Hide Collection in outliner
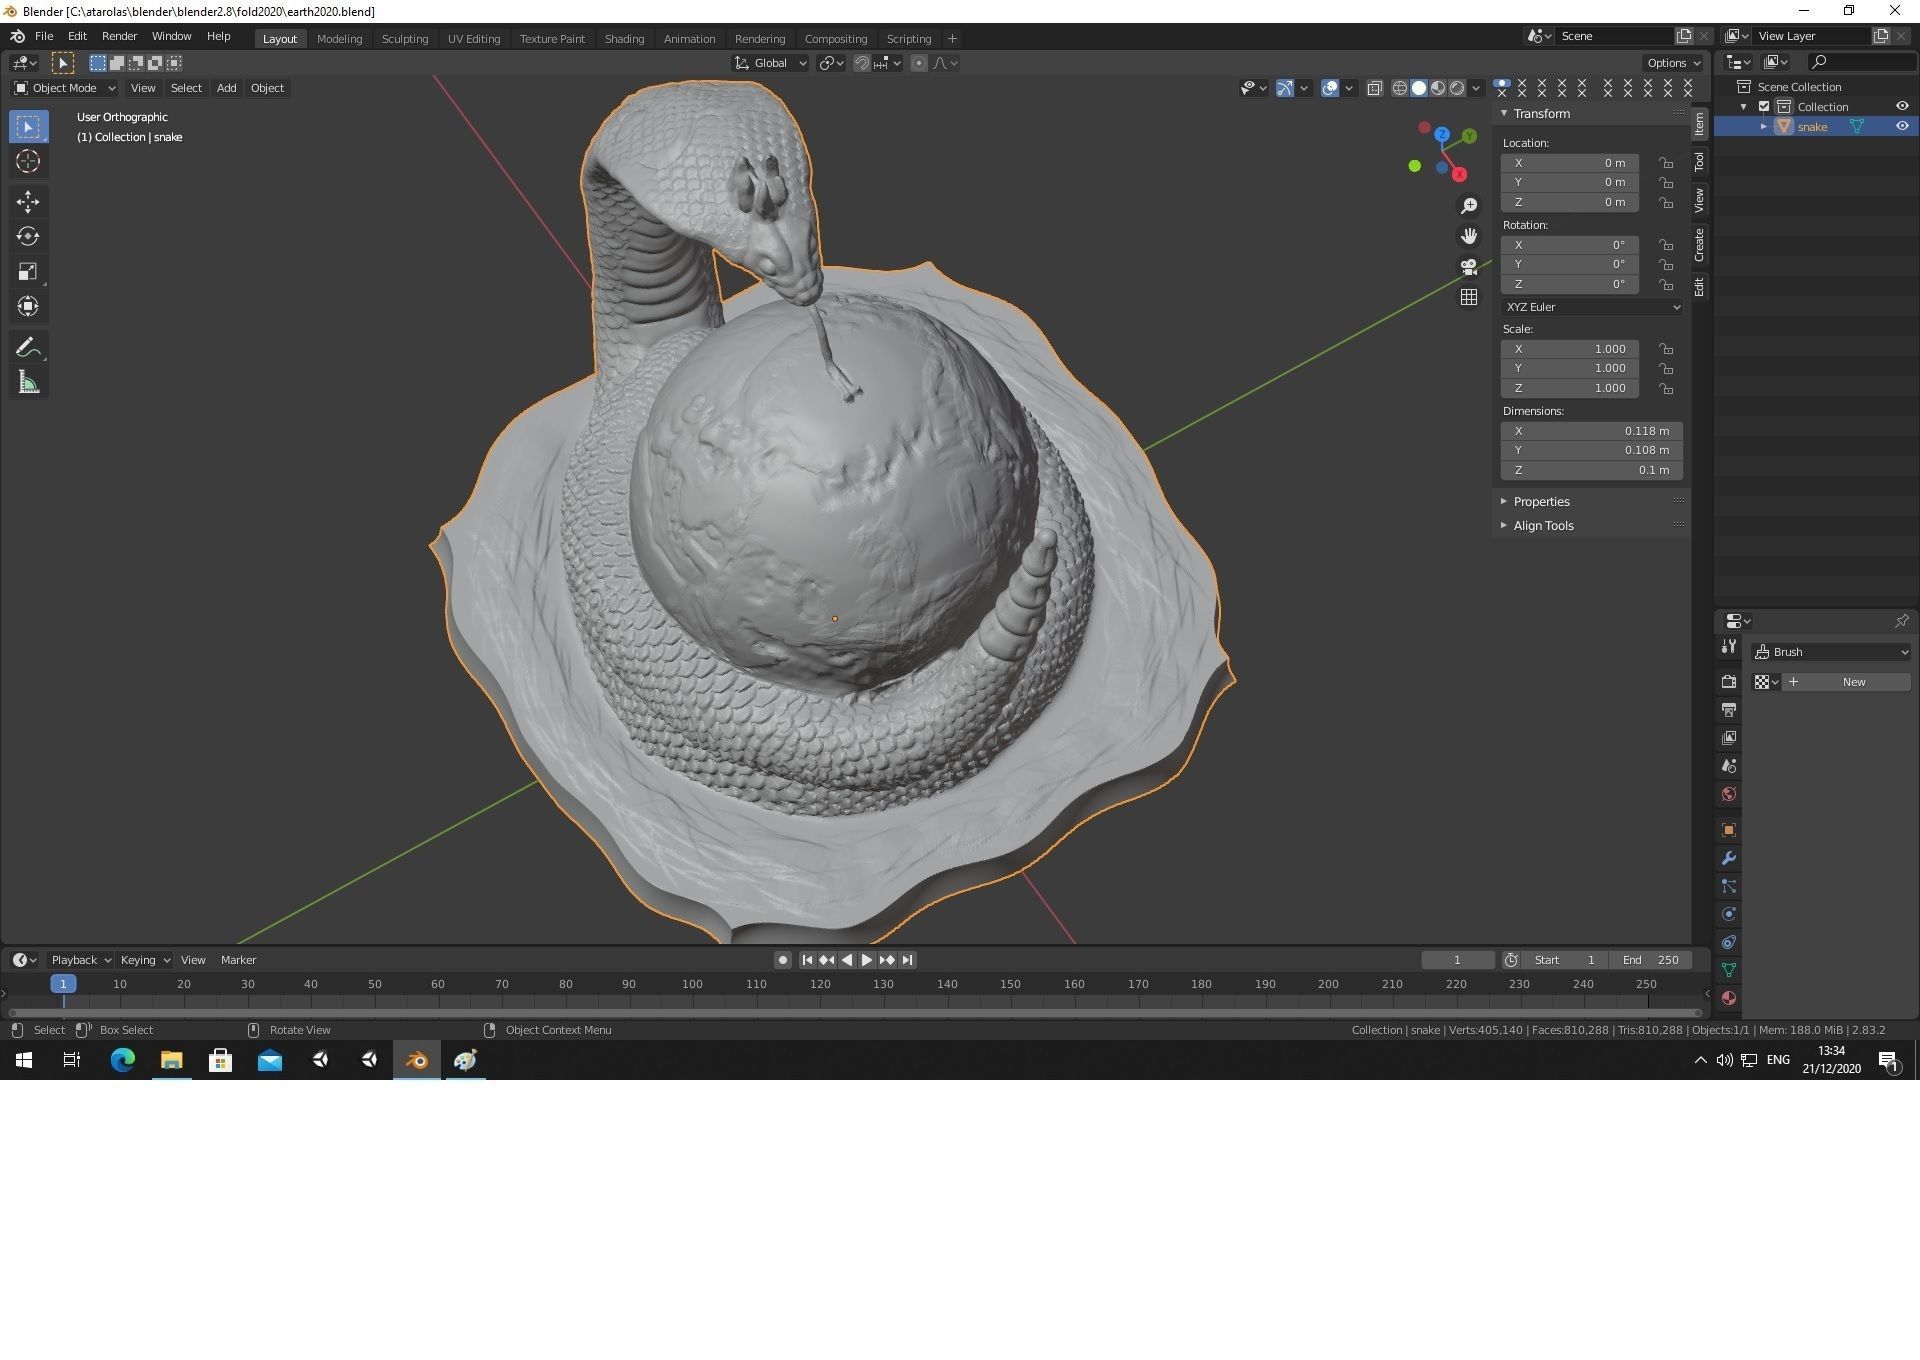Image resolution: width=1920 pixels, height=1360 pixels. (x=1902, y=106)
